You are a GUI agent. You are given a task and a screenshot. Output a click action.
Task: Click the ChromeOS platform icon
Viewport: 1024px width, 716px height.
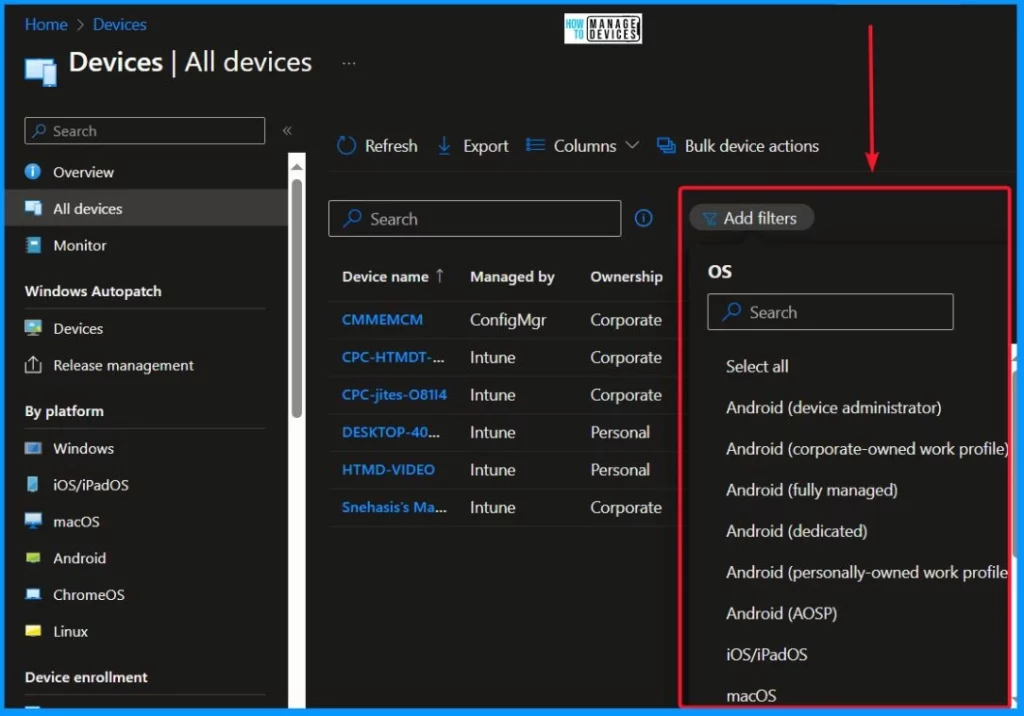pyautogui.click(x=33, y=594)
